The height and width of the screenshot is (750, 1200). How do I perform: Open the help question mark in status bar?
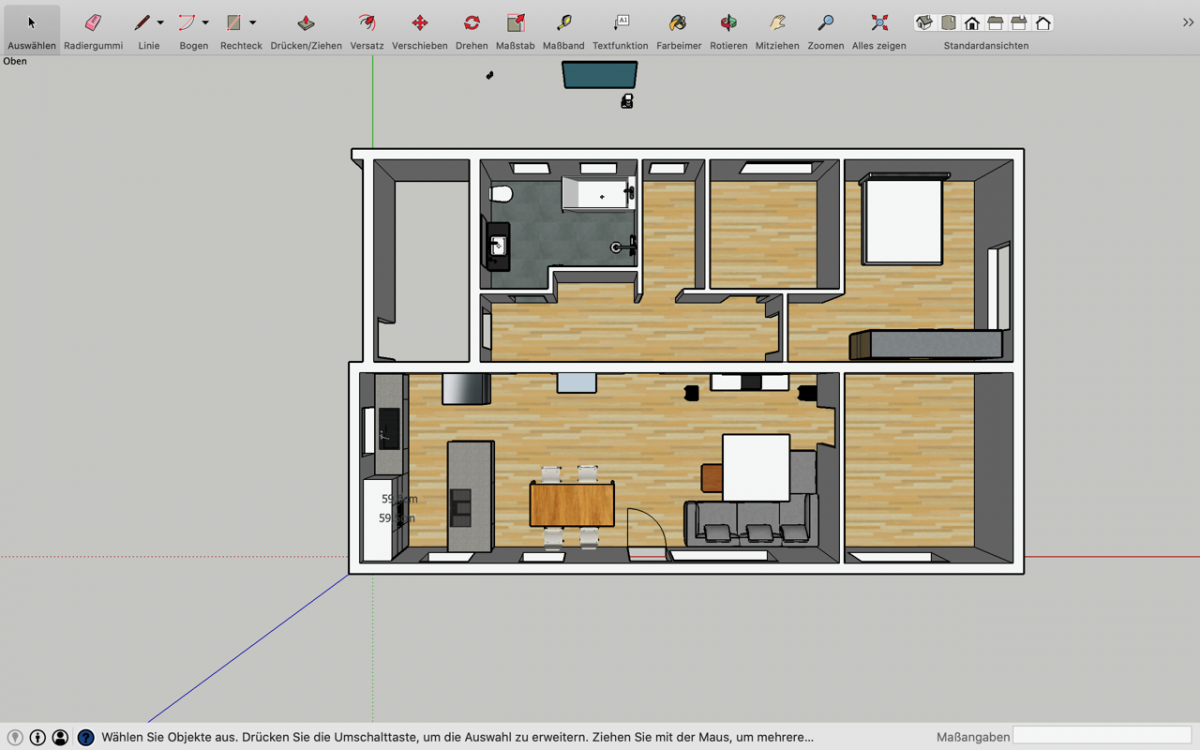point(86,737)
